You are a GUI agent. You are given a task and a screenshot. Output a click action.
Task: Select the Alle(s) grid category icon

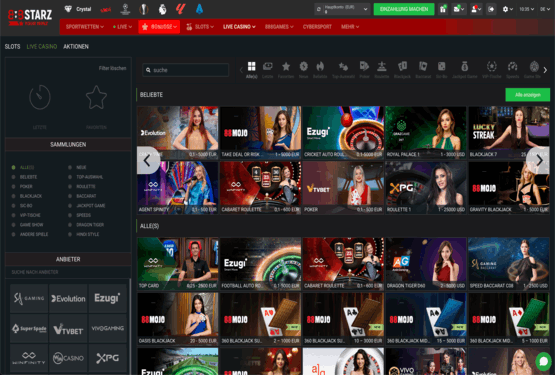pos(252,66)
